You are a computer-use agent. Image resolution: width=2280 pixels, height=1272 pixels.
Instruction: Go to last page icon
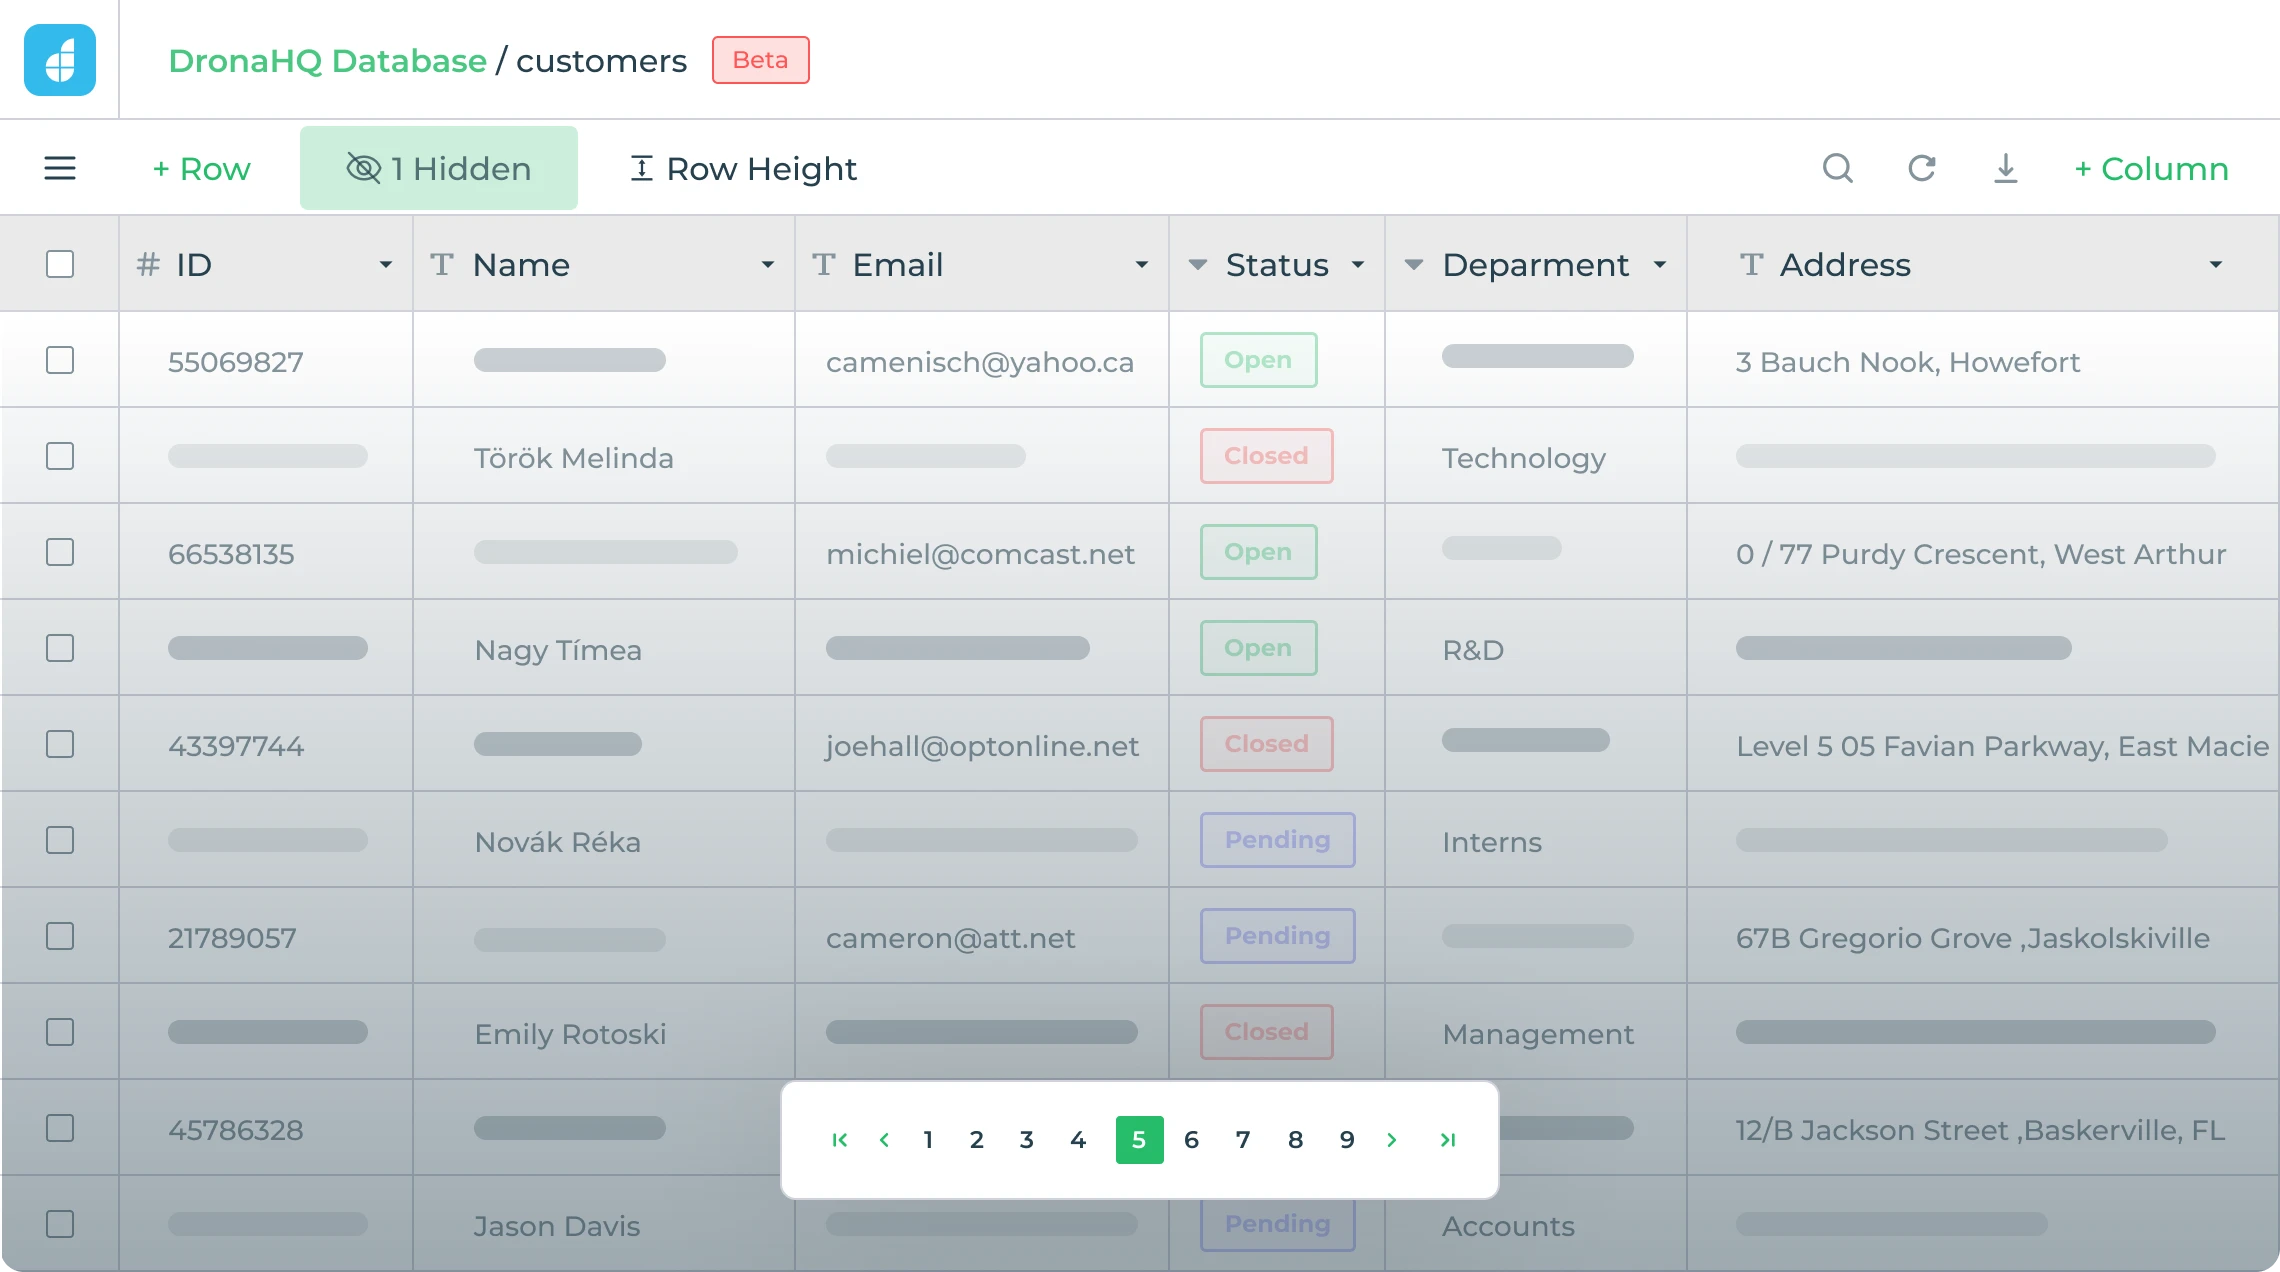tap(1447, 1140)
